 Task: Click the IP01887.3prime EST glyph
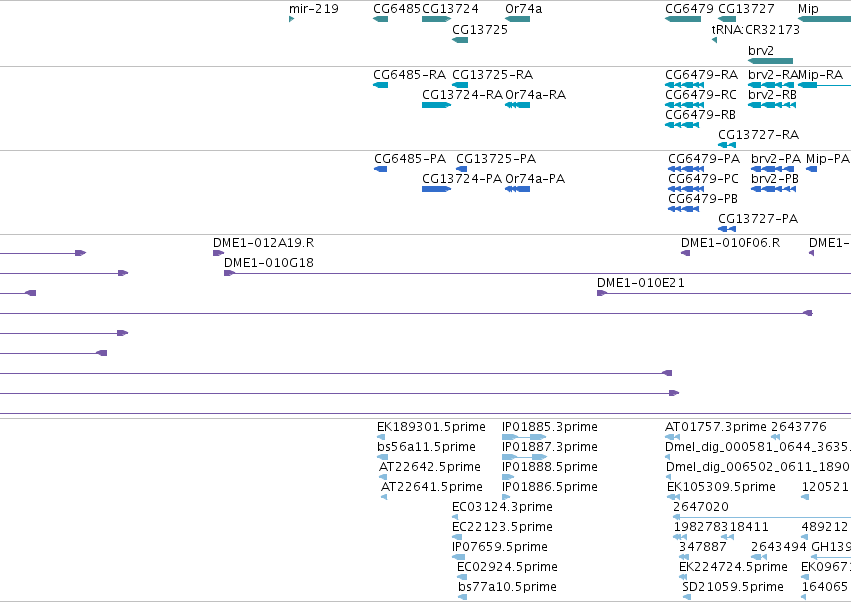click(x=524, y=457)
